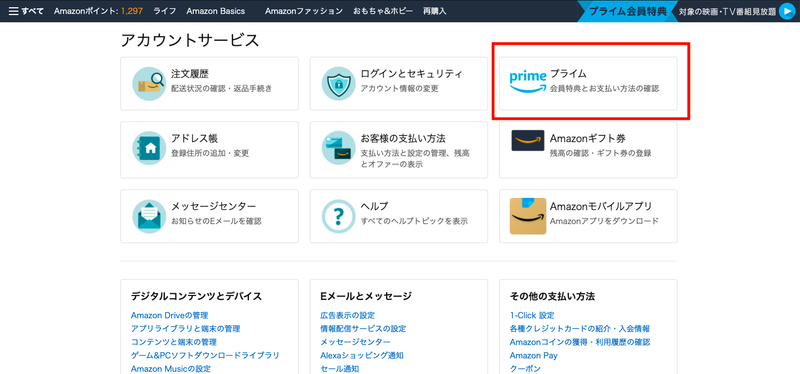Click the prime logo icon
Viewport: 800px width, 374px height.
tap(528, 82)
